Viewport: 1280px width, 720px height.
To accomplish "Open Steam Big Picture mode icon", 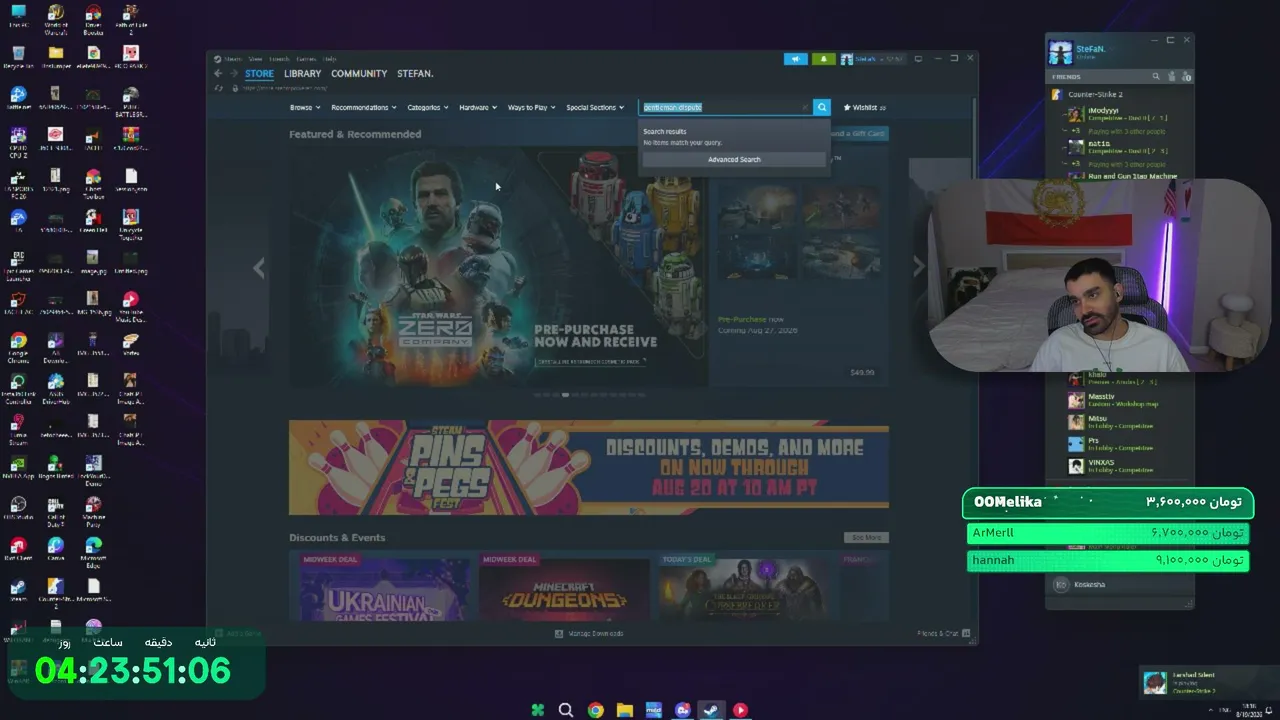I will coord(918,59).
